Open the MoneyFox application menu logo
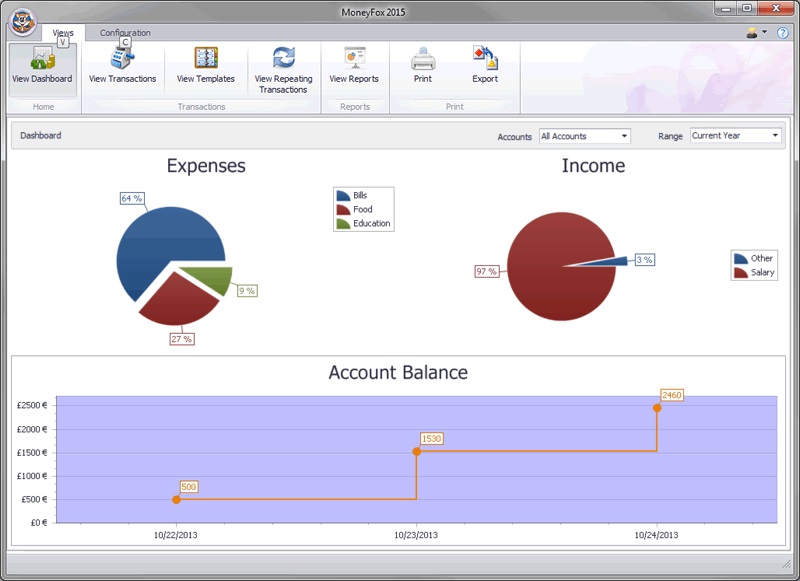This screenshot has height=581, width=800. pos(22,22)
